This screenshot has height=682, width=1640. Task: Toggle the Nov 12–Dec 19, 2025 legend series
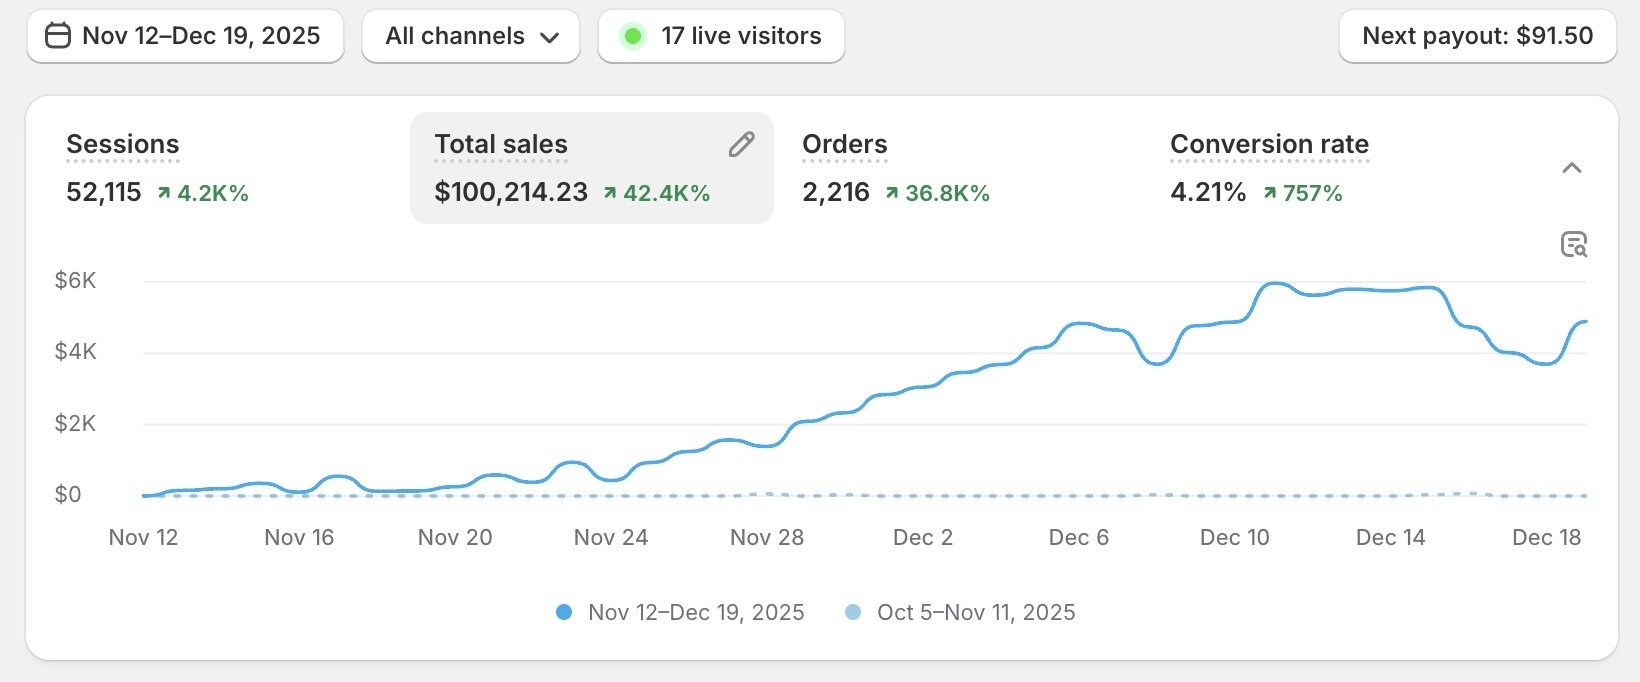(x=695, y=612)
